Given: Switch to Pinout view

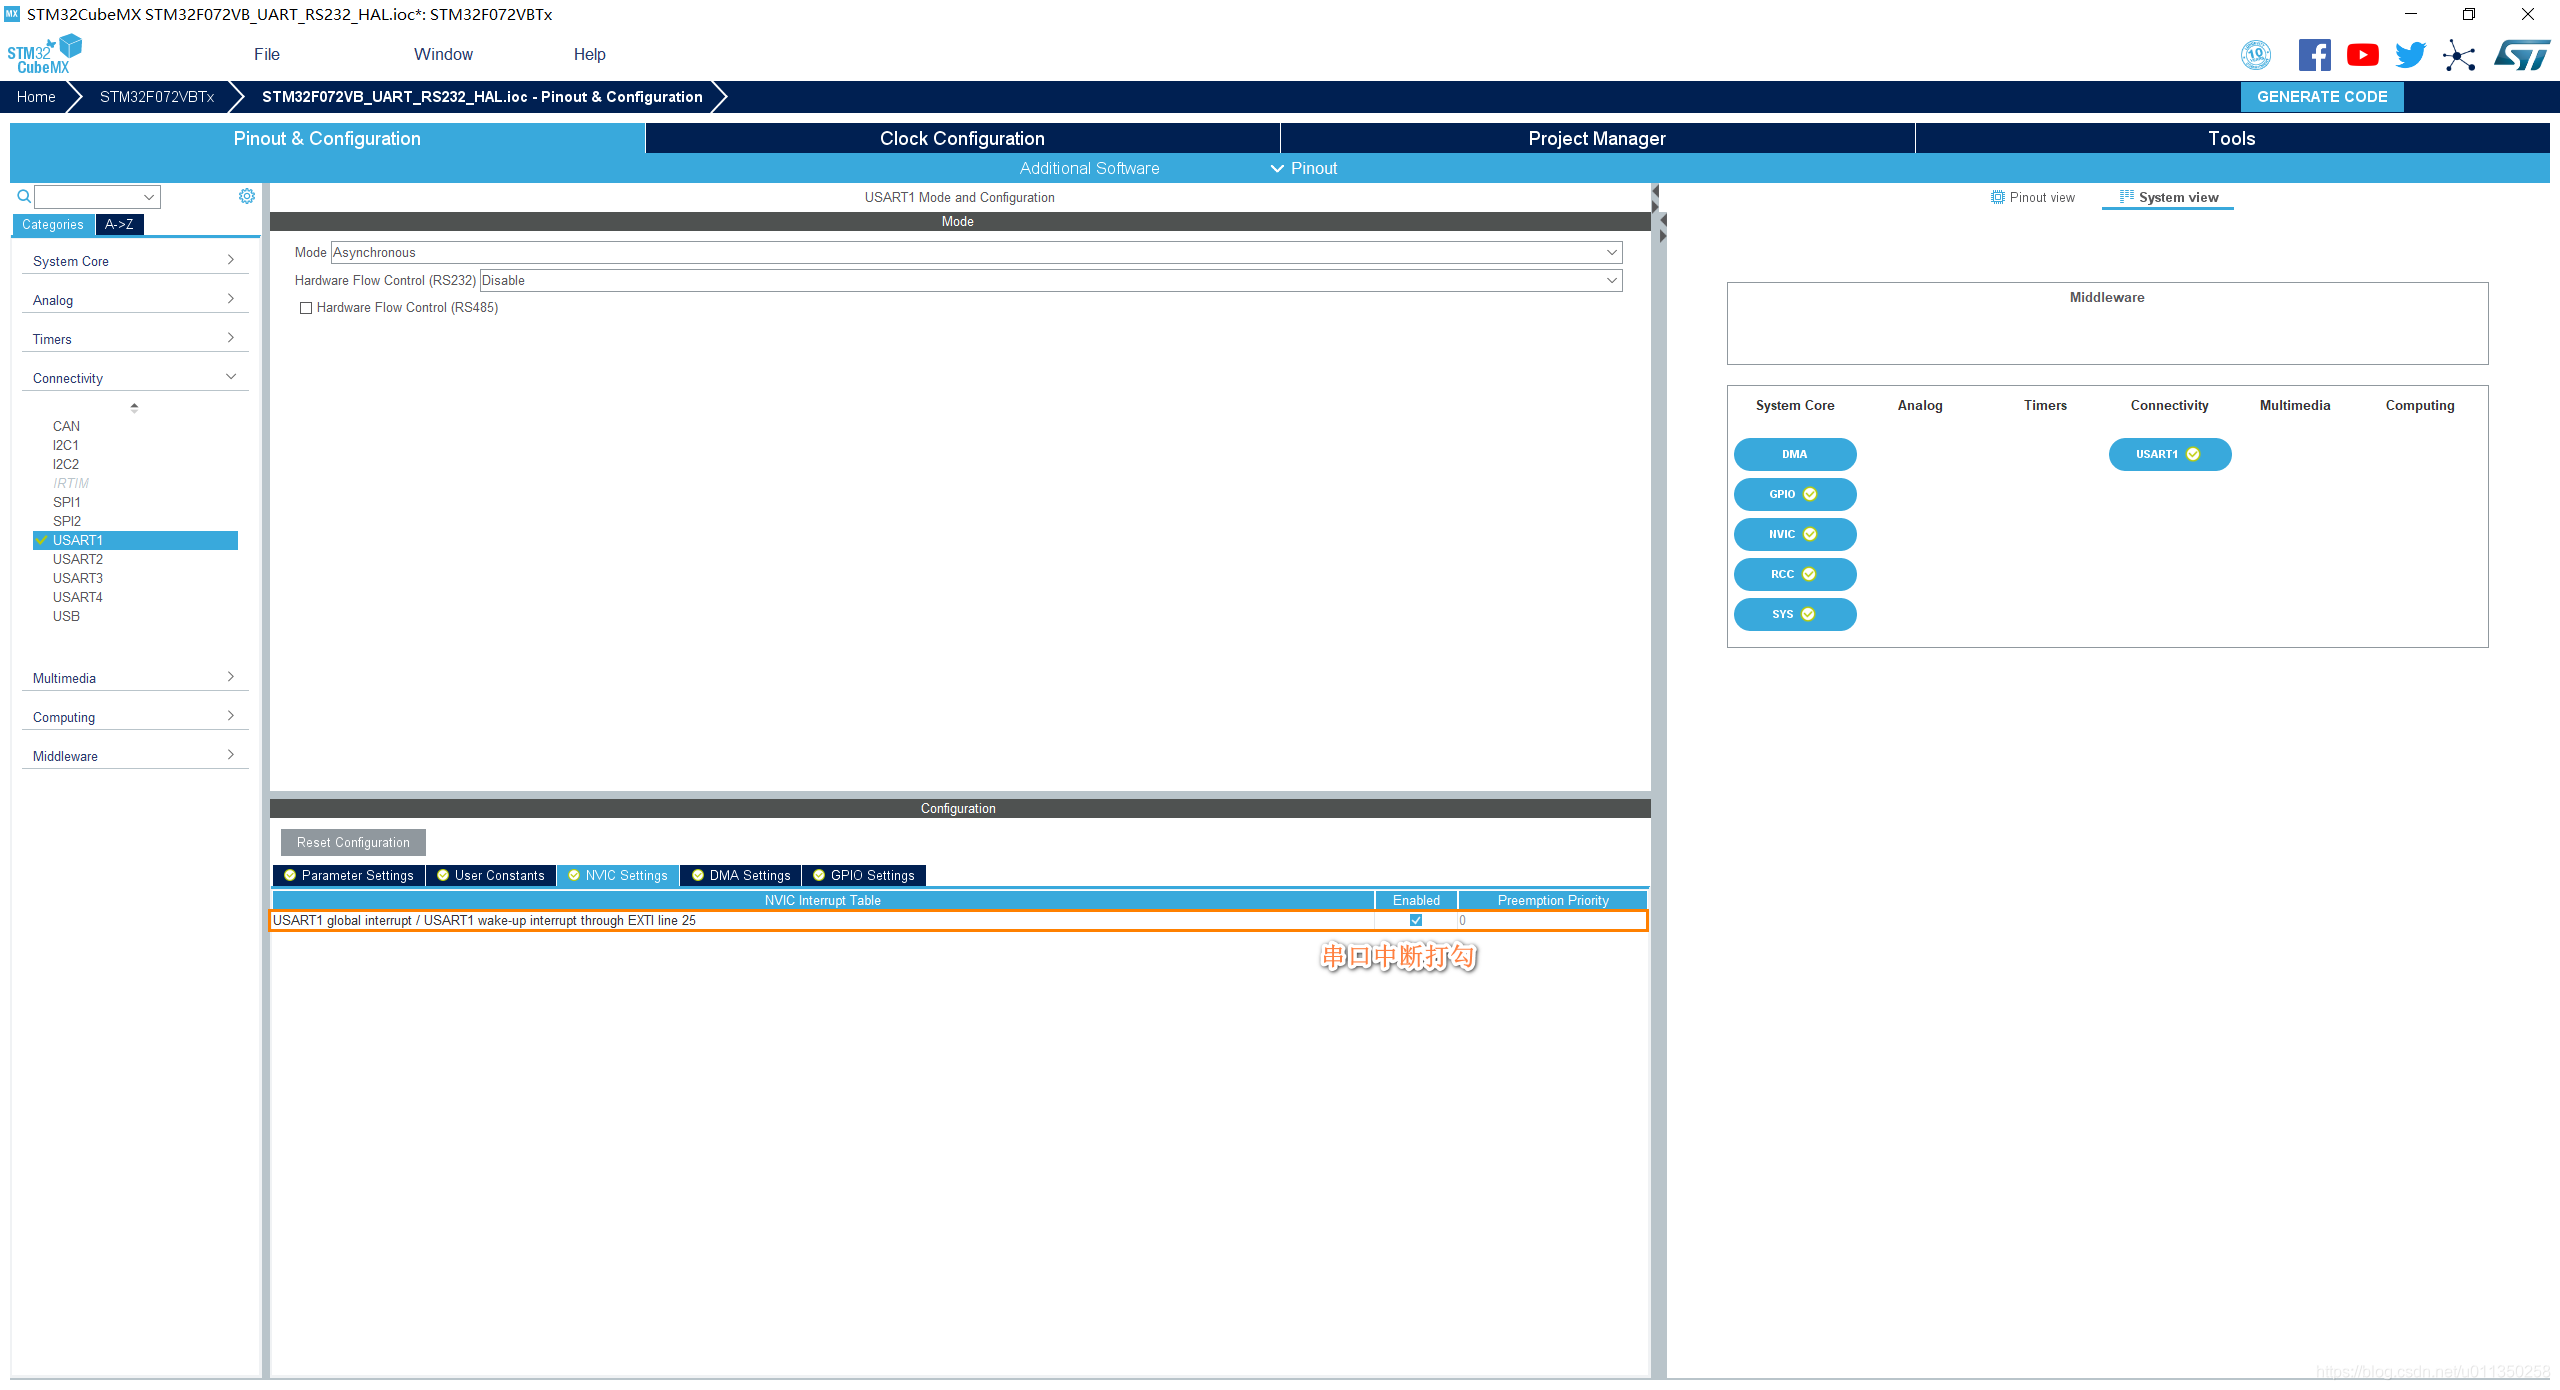Looking at the screenshot, I should tap(2032, 197).
